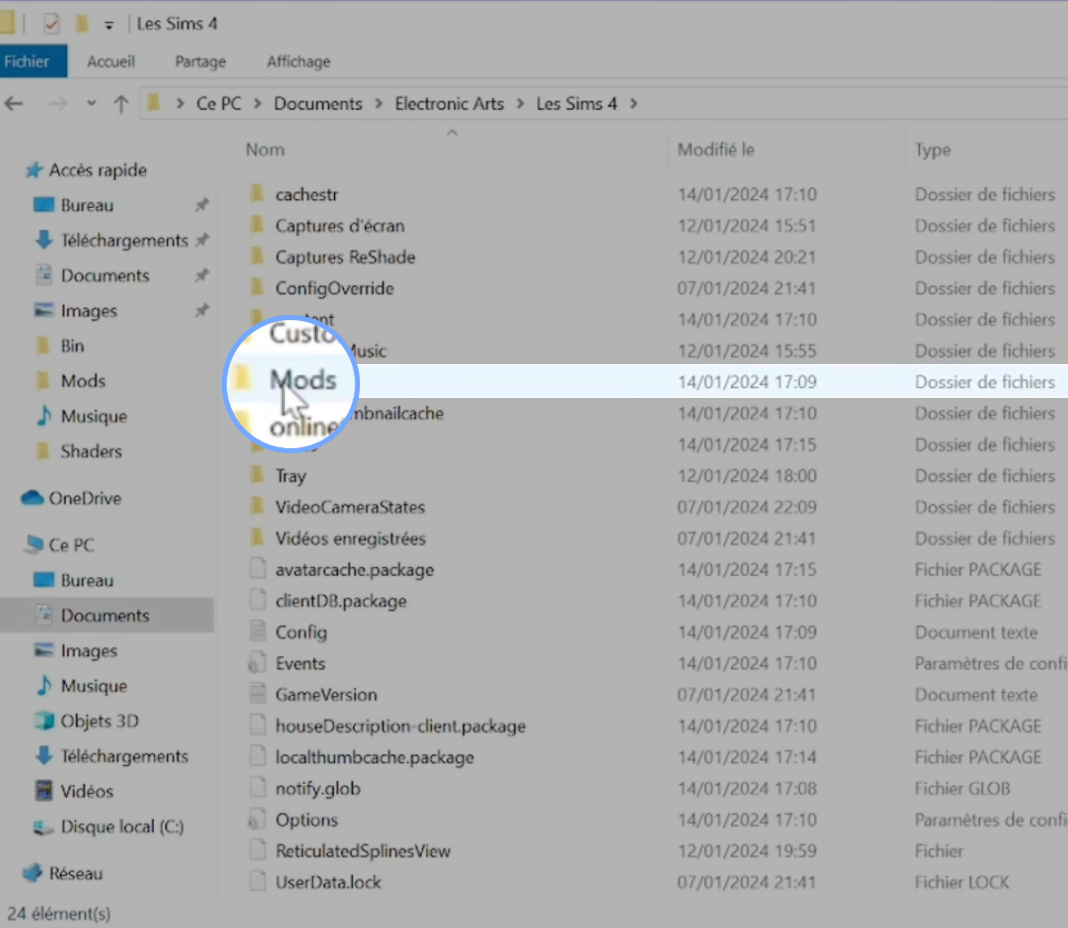Click the forward navigation arrow
The image size is (1068, 928).
58,104
